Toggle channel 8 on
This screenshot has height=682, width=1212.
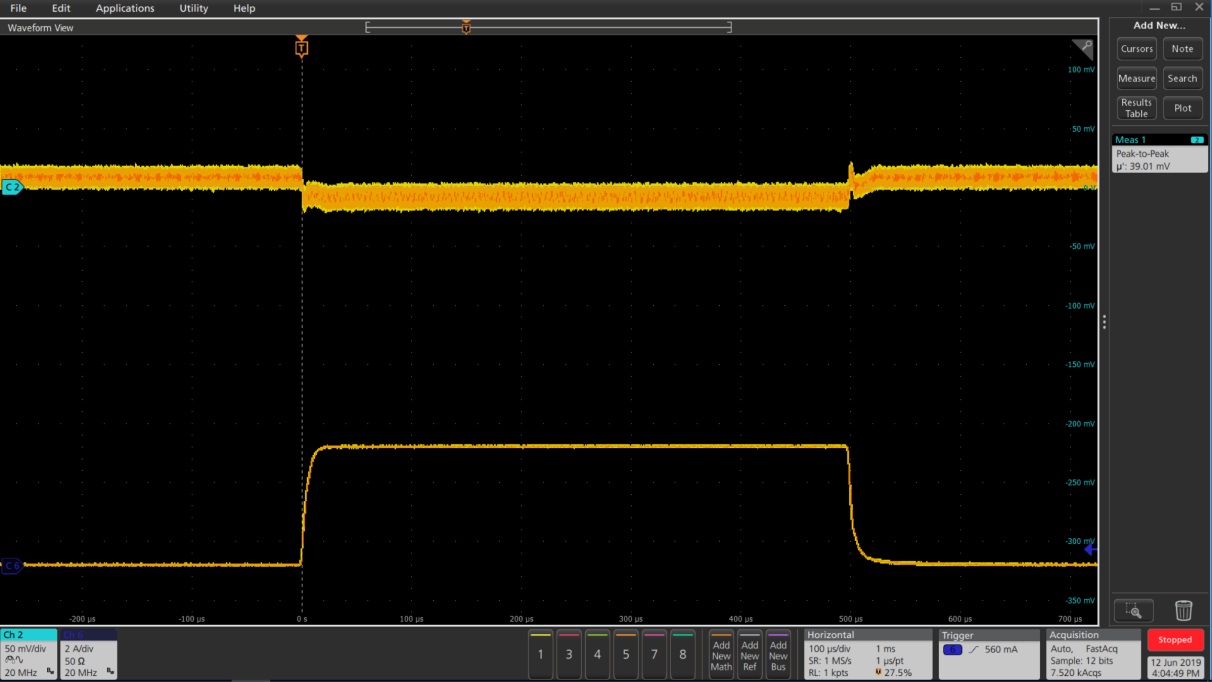[683, 654]
